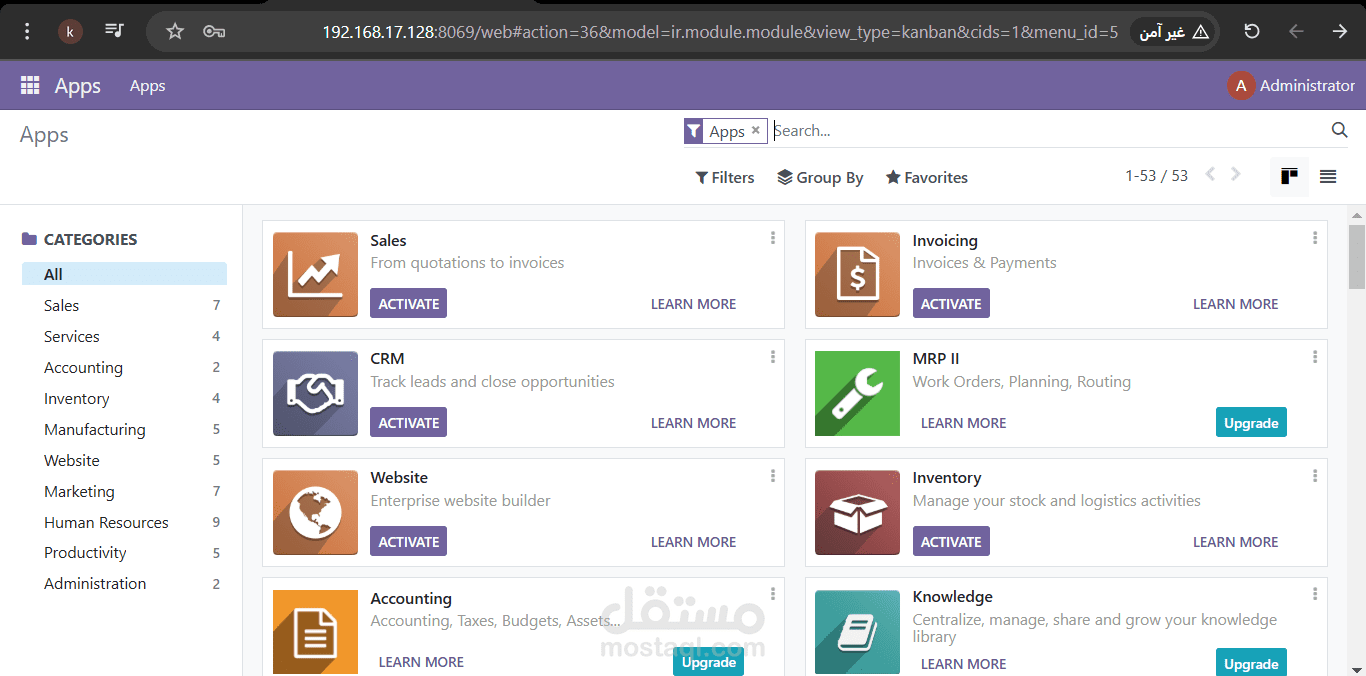Activate the Inventory app
The width and height of the screenshot is (1366, 676).
coord(951,542)
